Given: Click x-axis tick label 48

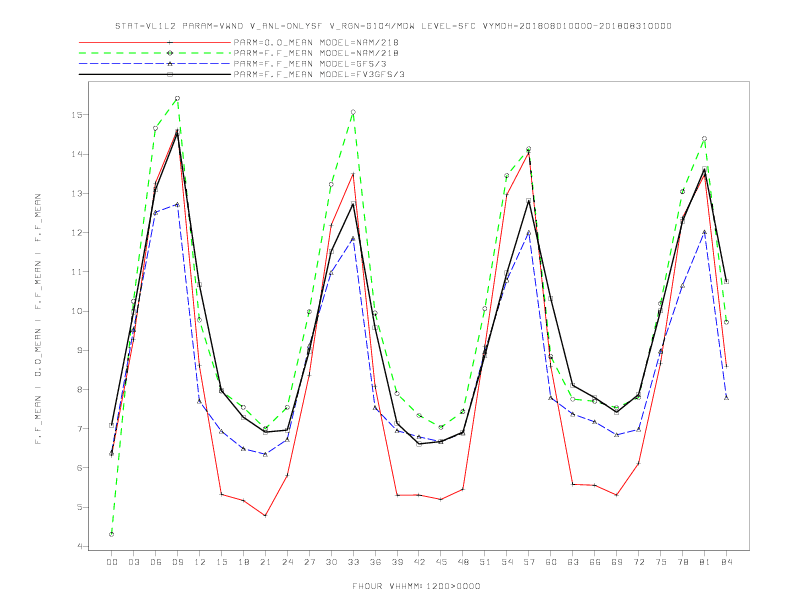Looking at the screenshot, I should [463, 562].
